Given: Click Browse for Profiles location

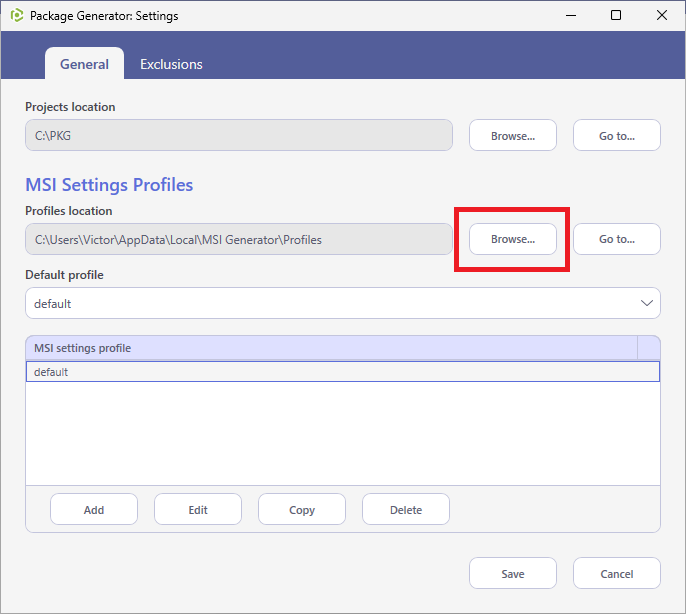Looking at the screenshot, I should [513, 239].
